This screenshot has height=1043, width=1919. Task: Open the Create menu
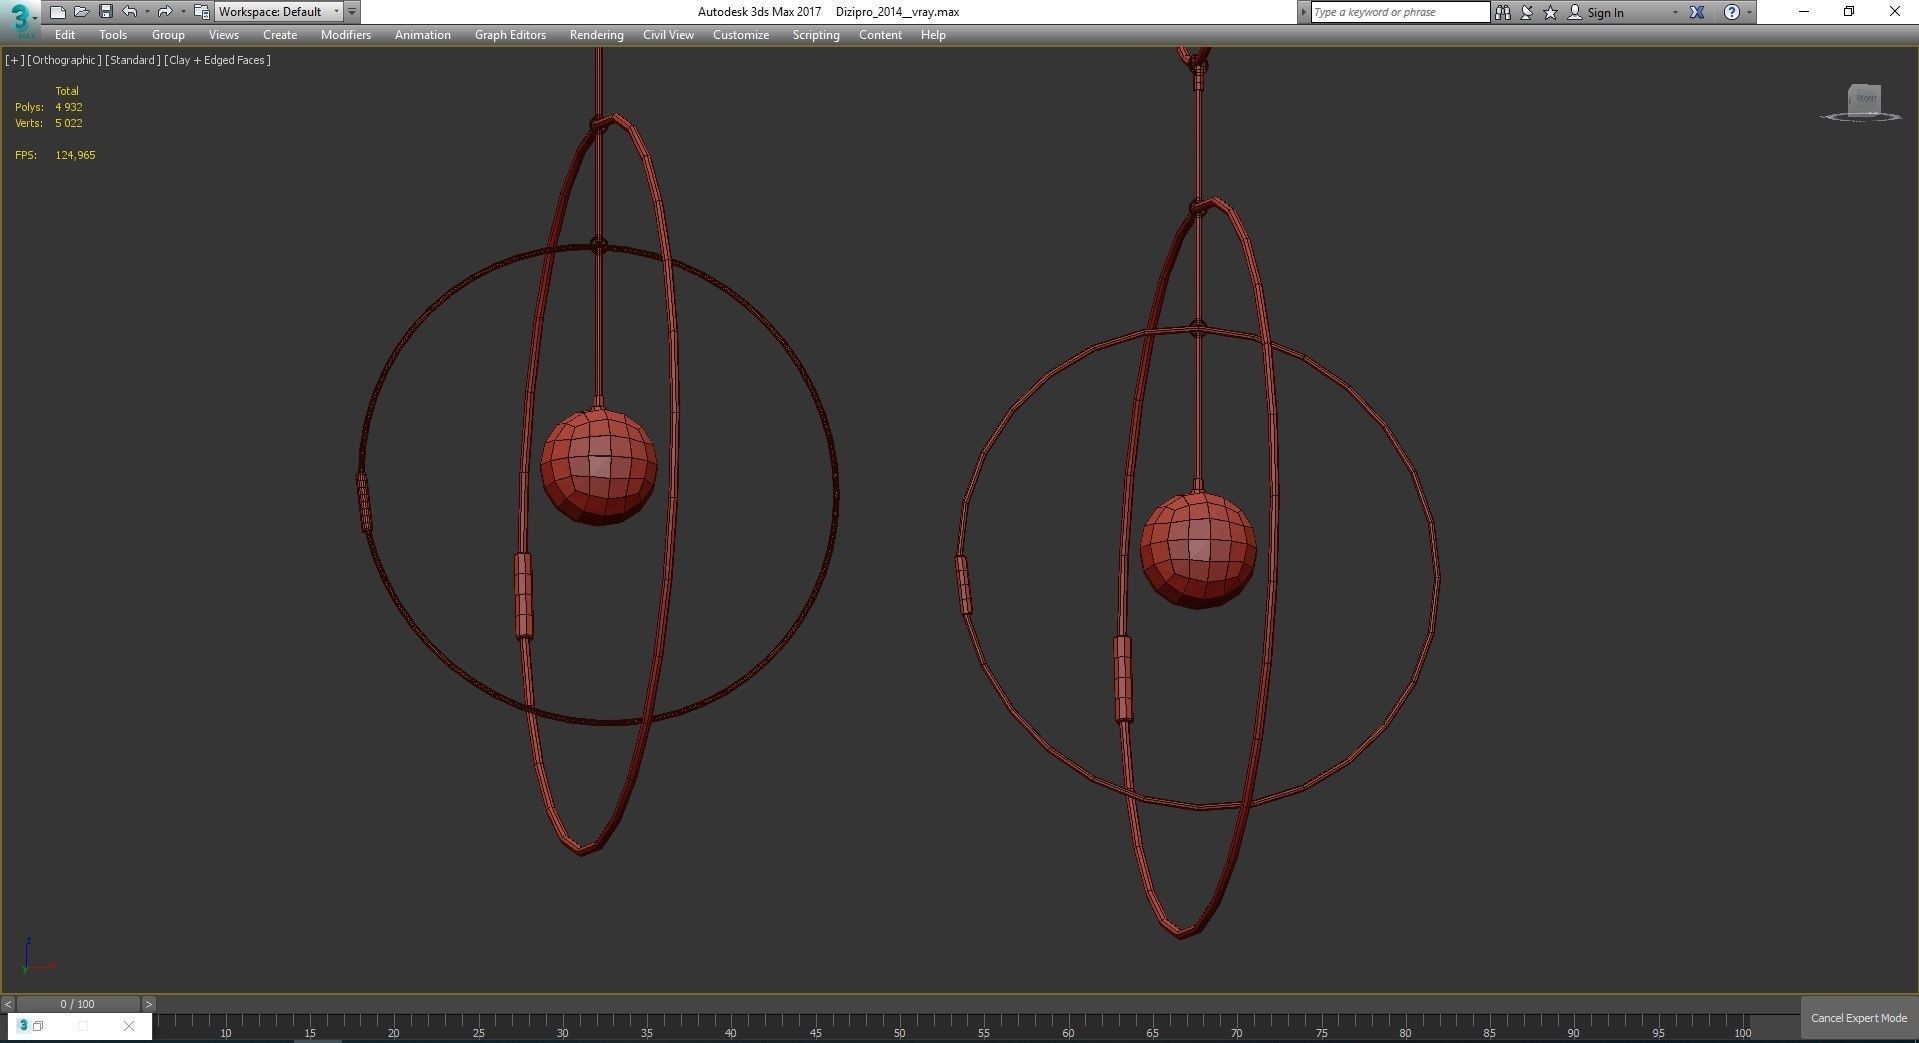coord(280,35)
